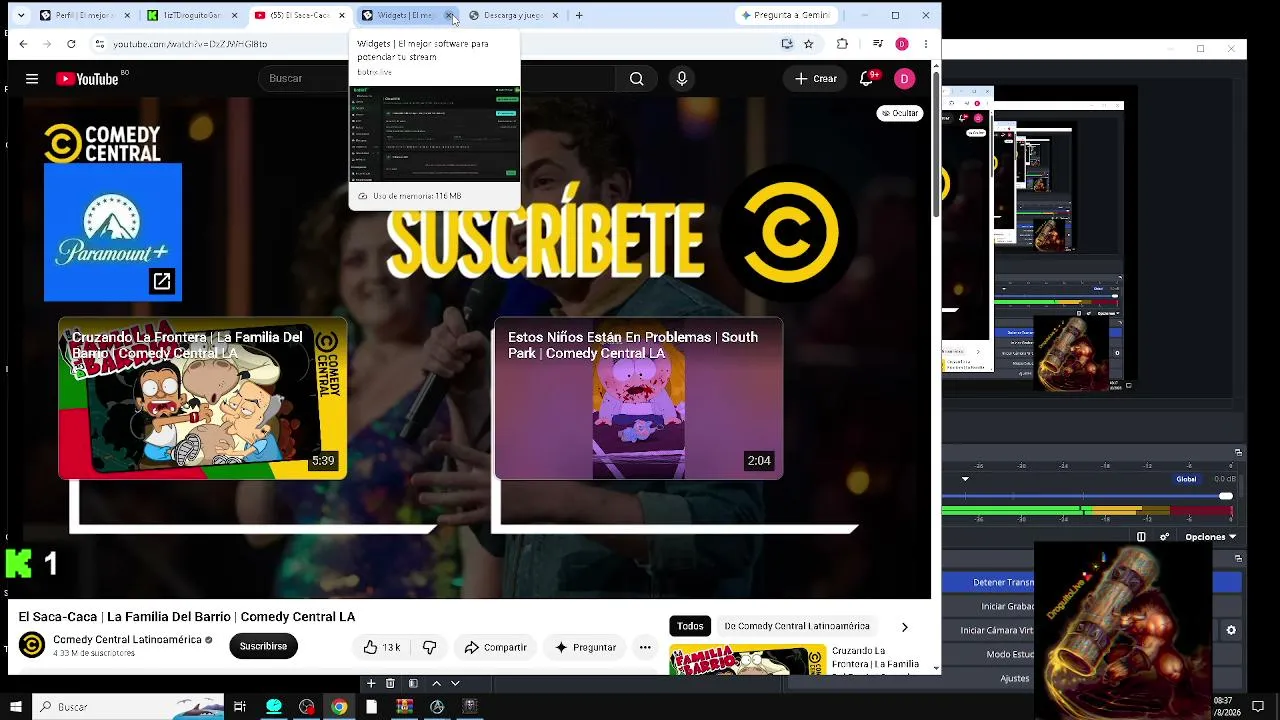Install the app via address bar icon
The image size is (1280, 720).
tap(787, 44)
